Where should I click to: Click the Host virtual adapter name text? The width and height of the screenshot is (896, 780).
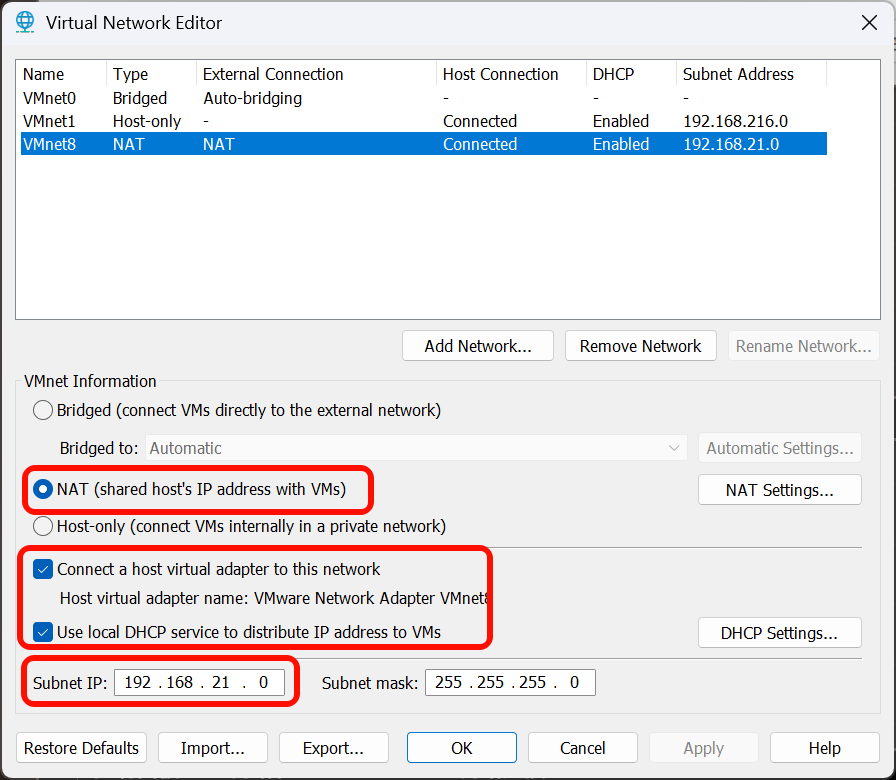pos(274,598)
